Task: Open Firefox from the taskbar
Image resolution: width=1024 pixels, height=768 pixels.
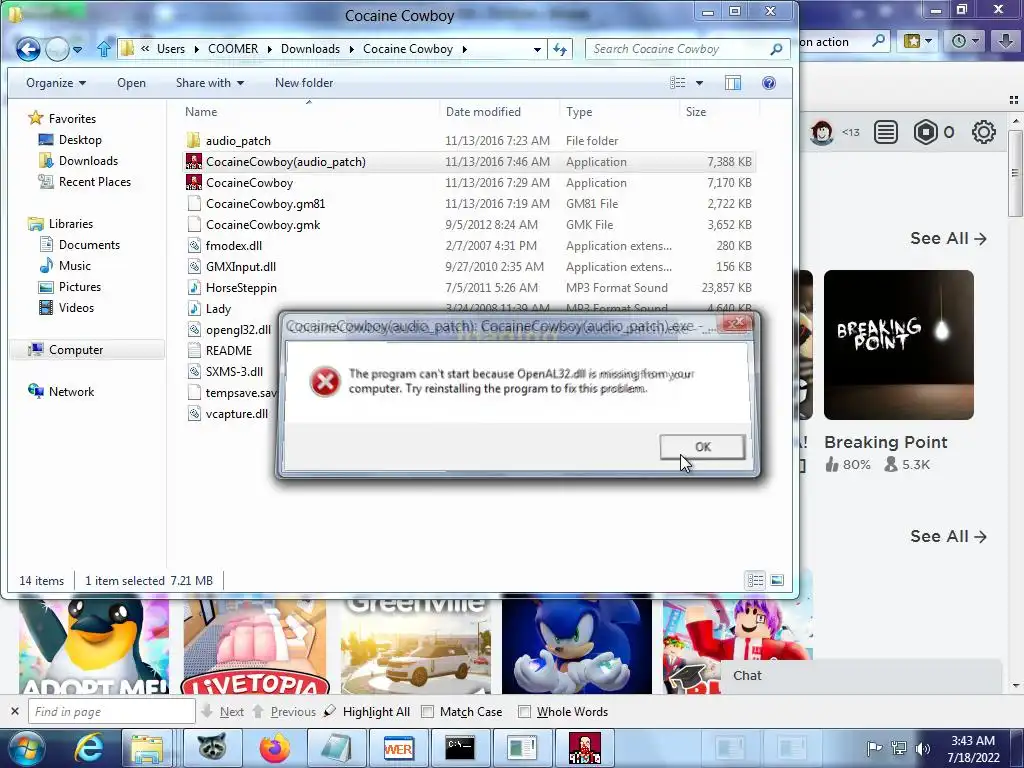Action: click(274, 748)
